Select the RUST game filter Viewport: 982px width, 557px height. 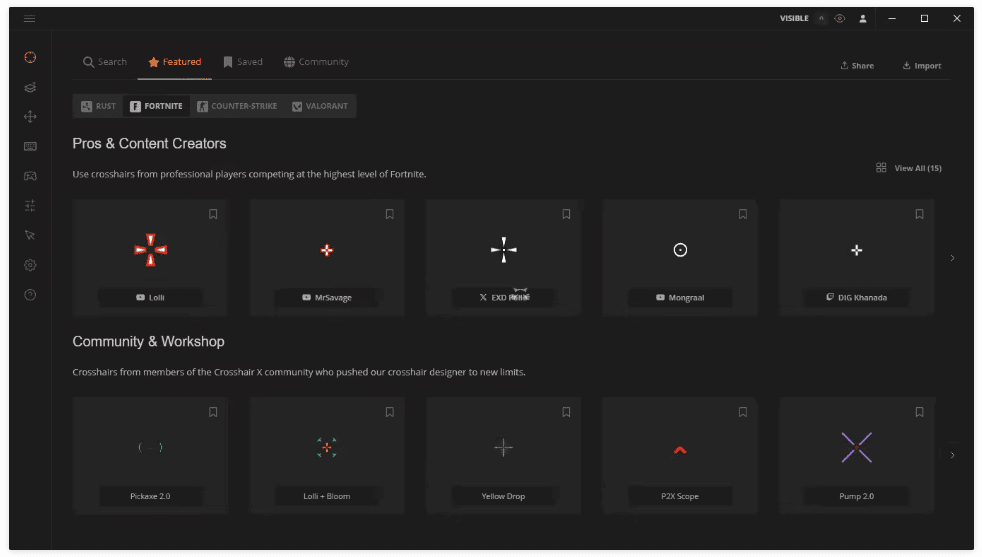[98, 107]
